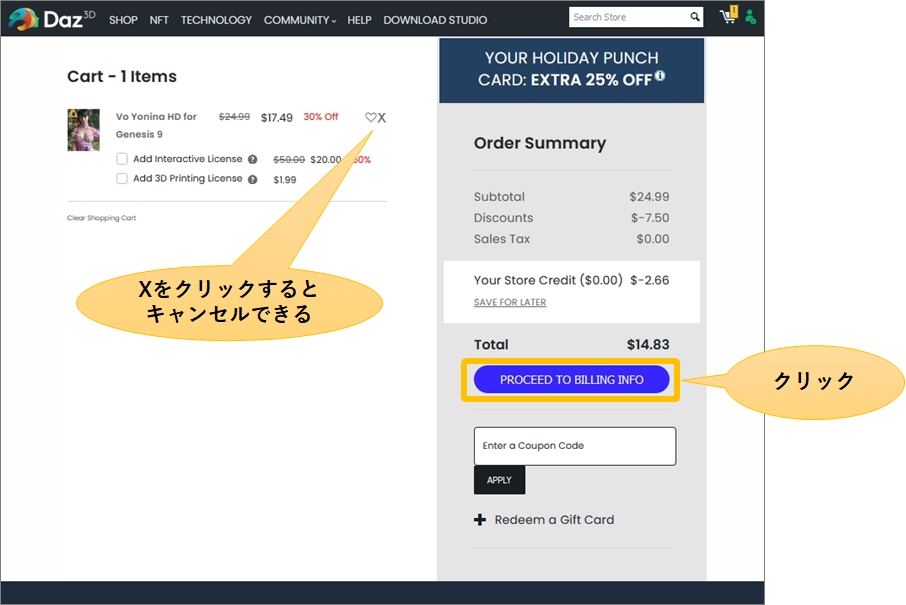Tick the Add 3D Printing License checkbox
This screenshot has width=906, height=605.
pos(122,179)
